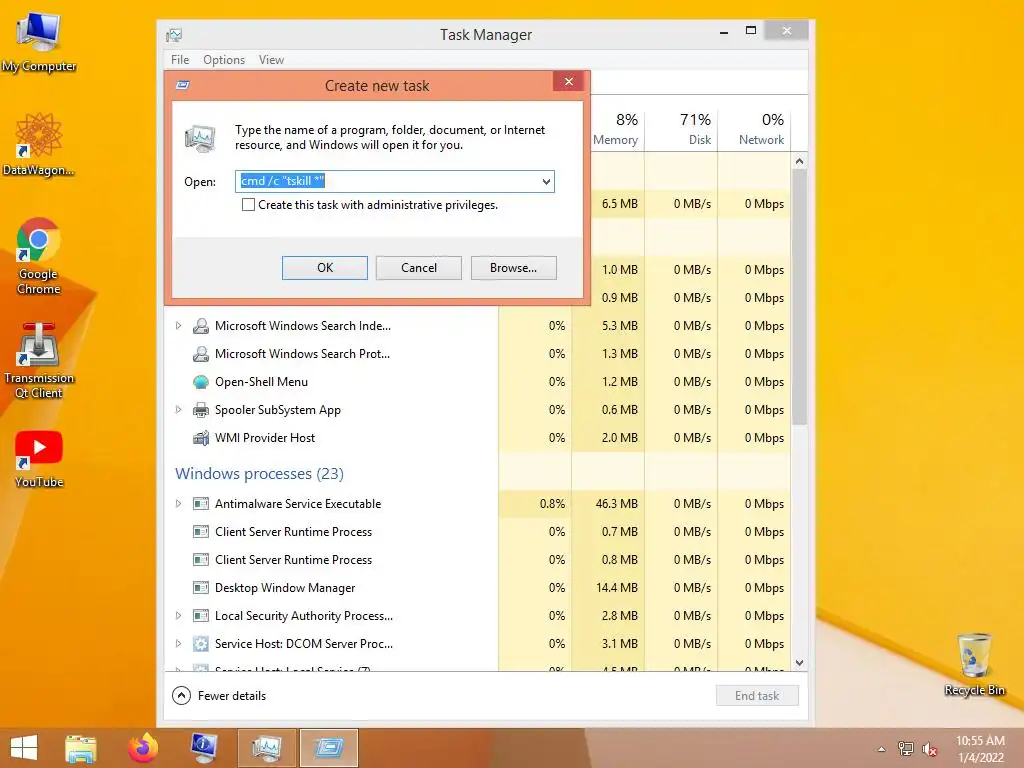The width and height of the screenshot is (1024, 768).
Task: Click the 0.8% CPU value
Action: tap(552, 504)
